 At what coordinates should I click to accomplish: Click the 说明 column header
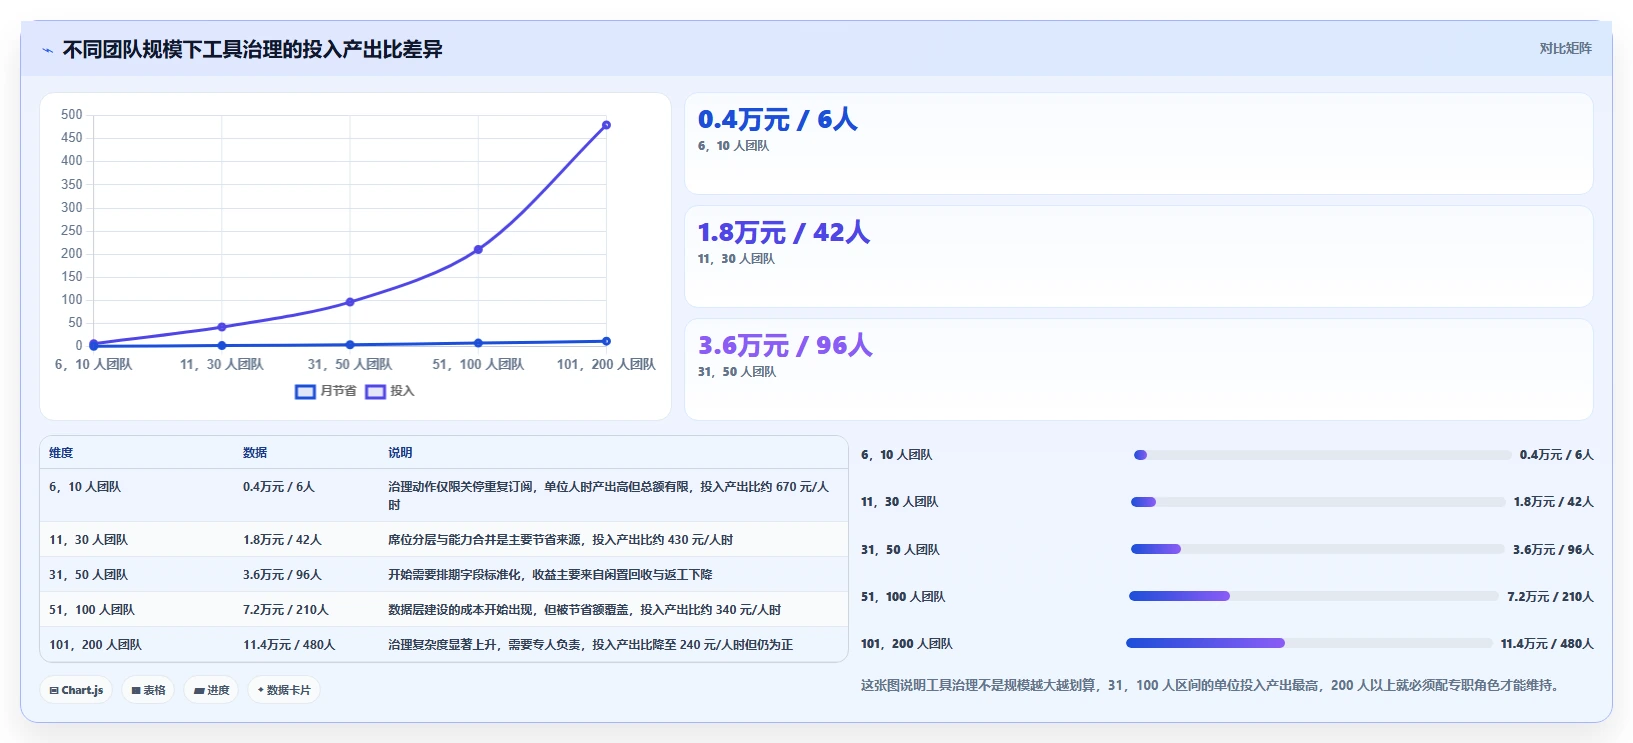[x=400, y=453]
